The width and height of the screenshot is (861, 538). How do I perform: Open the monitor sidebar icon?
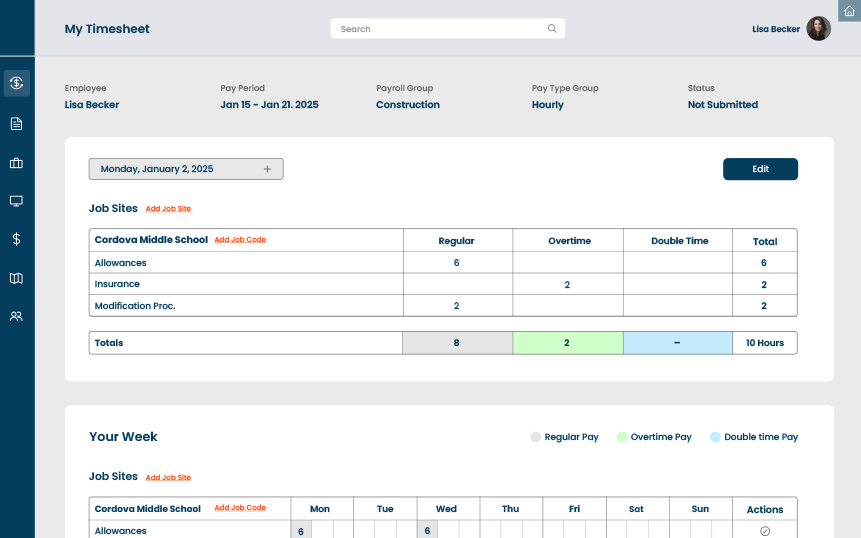[x=16, y=201]
